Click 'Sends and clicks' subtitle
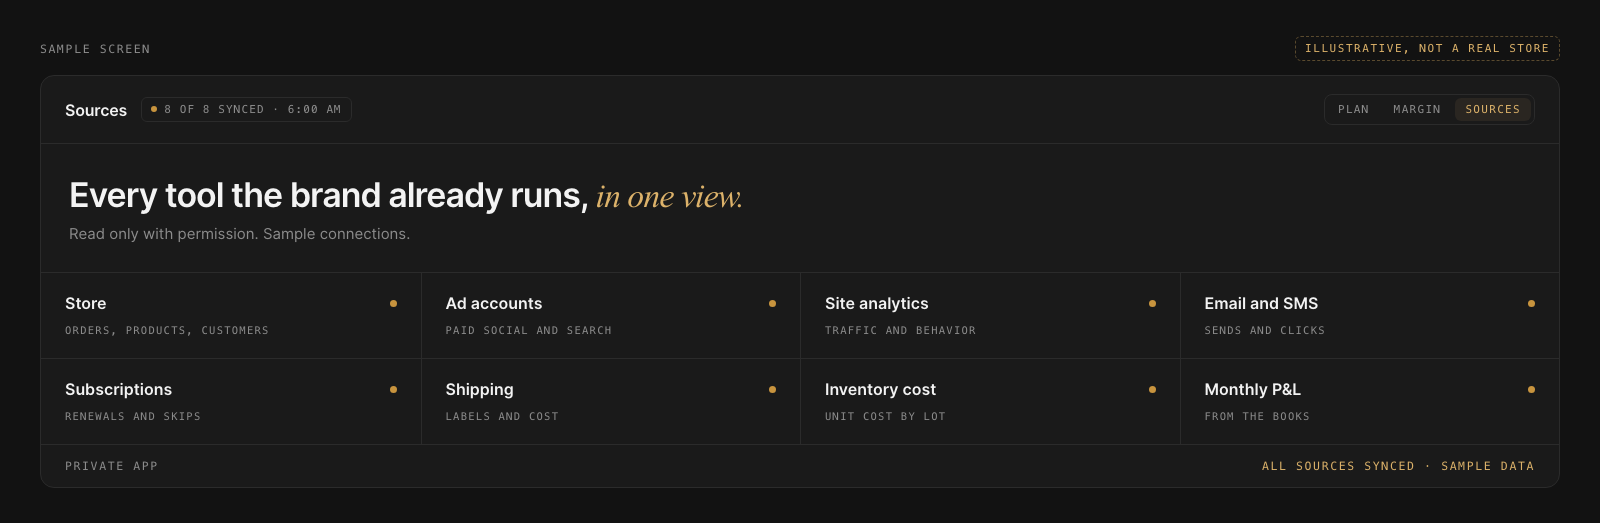 [1265, 330]
